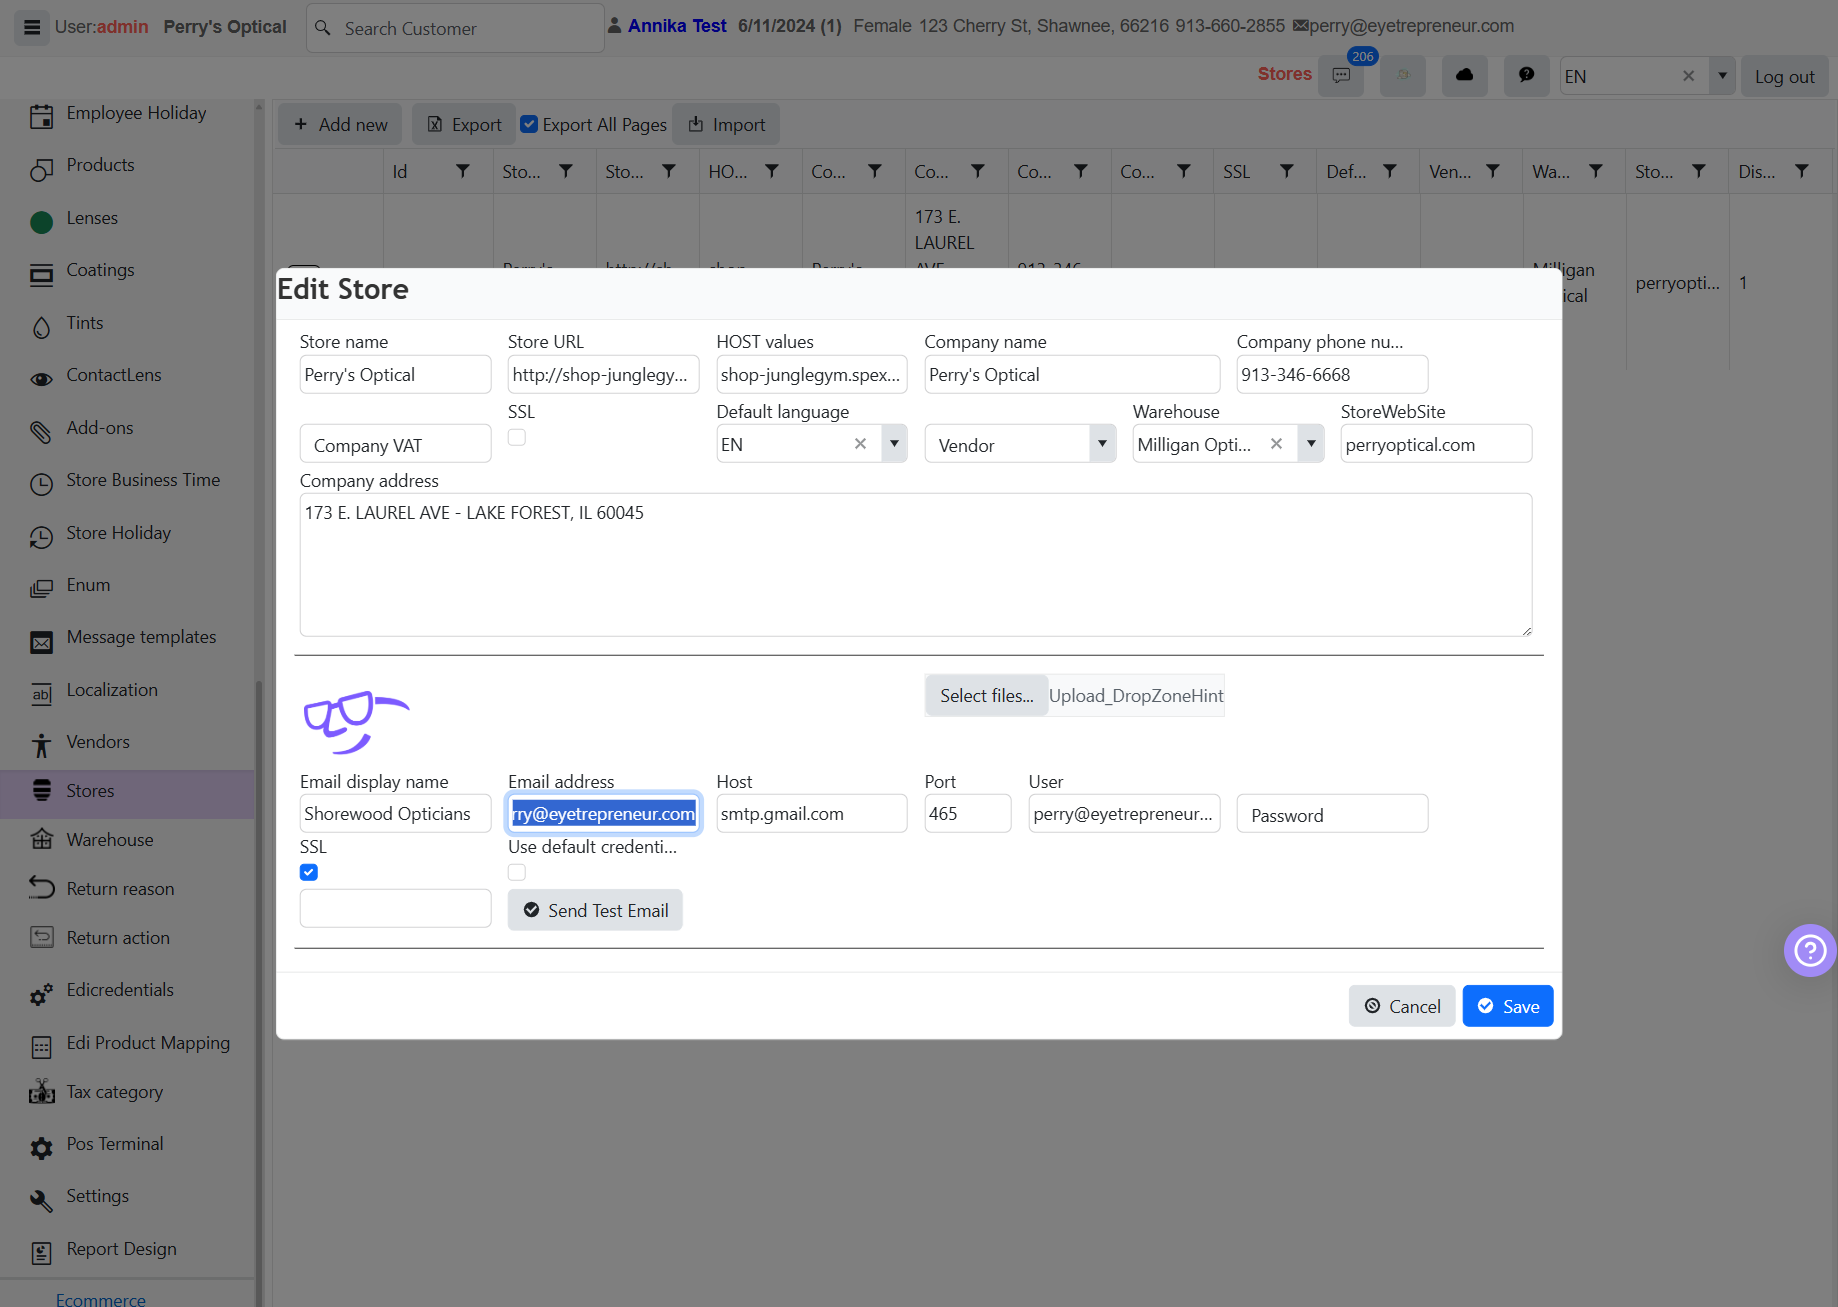The image size is (1838, 1307).
Task: Click the Add-ons paperclip icon
Action: click(41, 431)
